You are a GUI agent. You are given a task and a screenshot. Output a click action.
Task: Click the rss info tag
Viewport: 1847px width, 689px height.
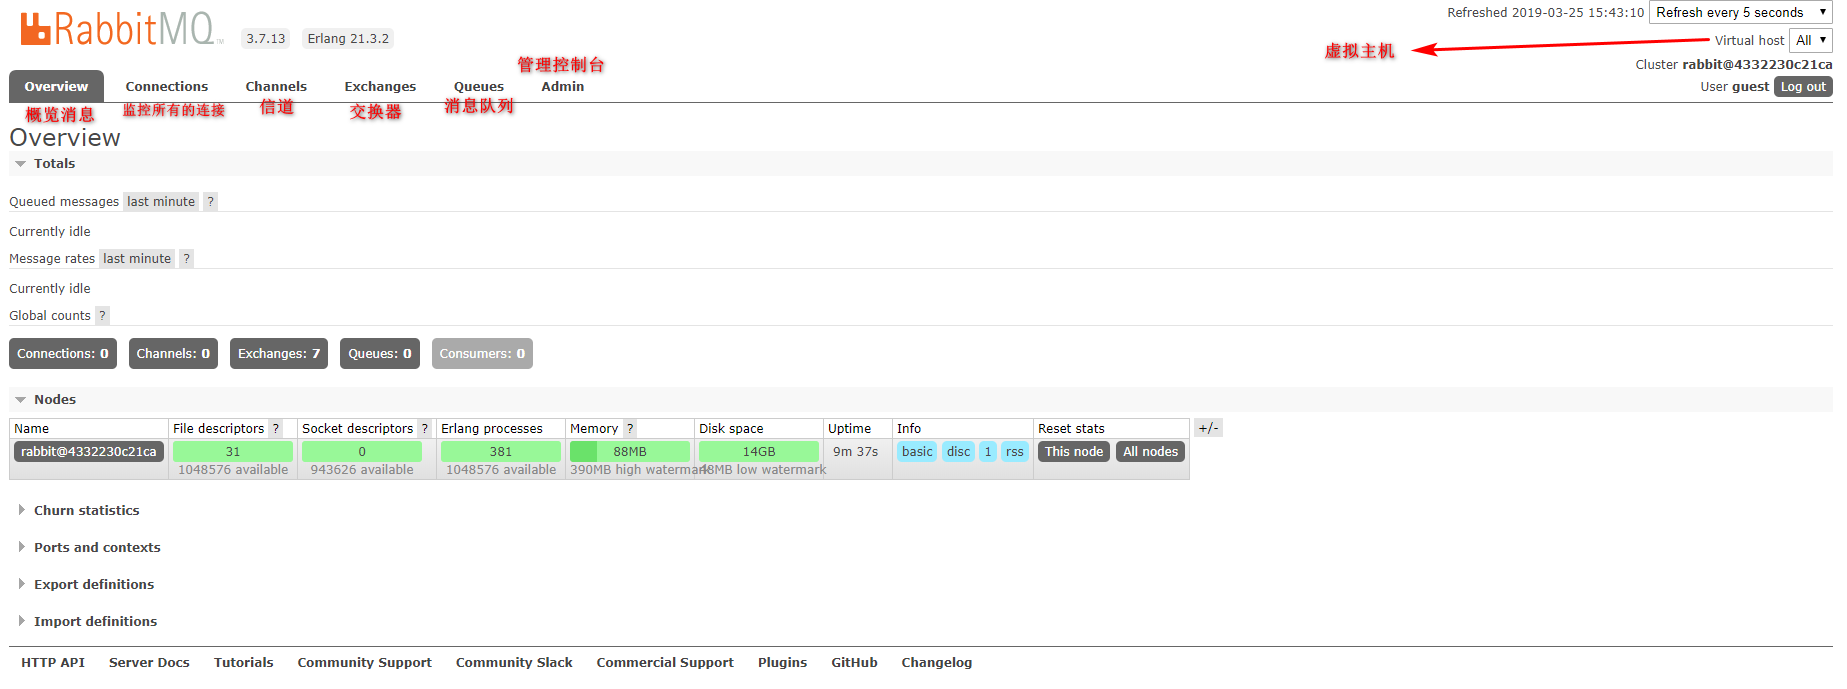1015,452
